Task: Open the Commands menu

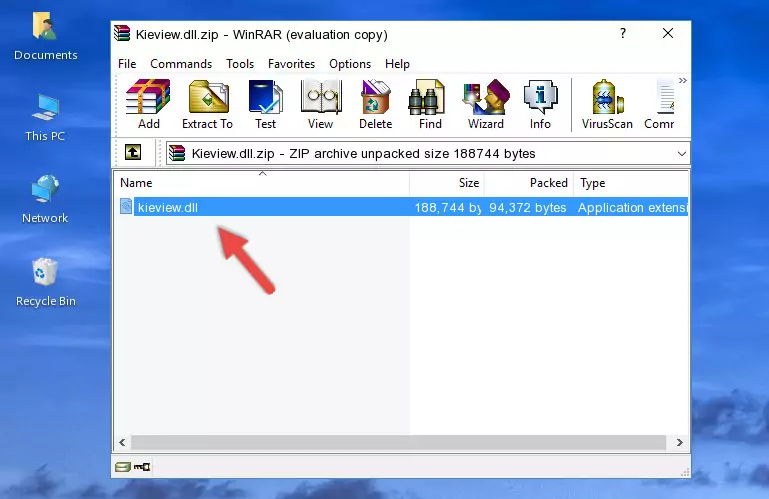Action: click(x=181, y=64)
